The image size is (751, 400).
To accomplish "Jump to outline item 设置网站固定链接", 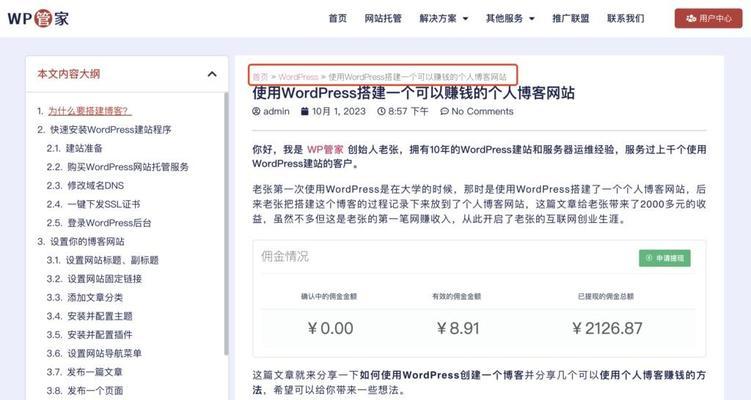I will tap(104, 279).
